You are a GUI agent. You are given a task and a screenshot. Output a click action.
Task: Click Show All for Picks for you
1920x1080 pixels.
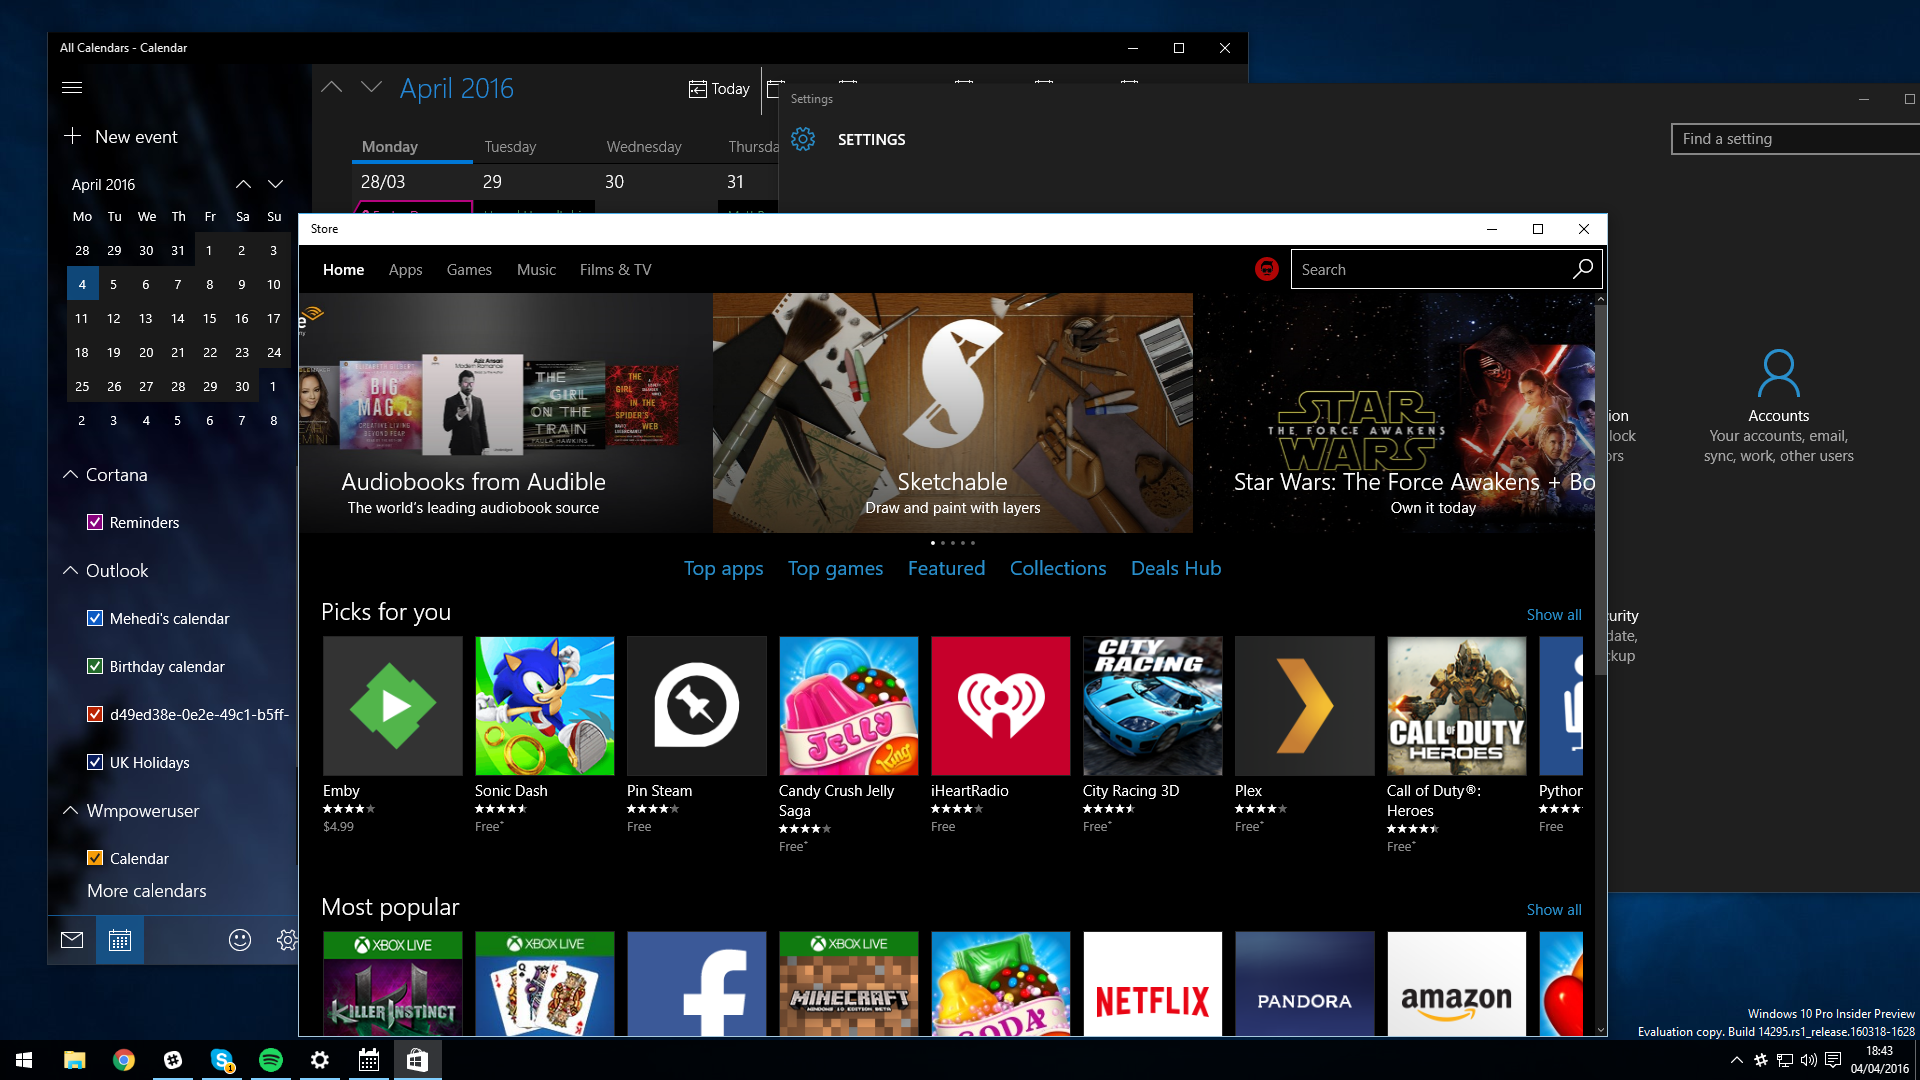pos(1555,613)
